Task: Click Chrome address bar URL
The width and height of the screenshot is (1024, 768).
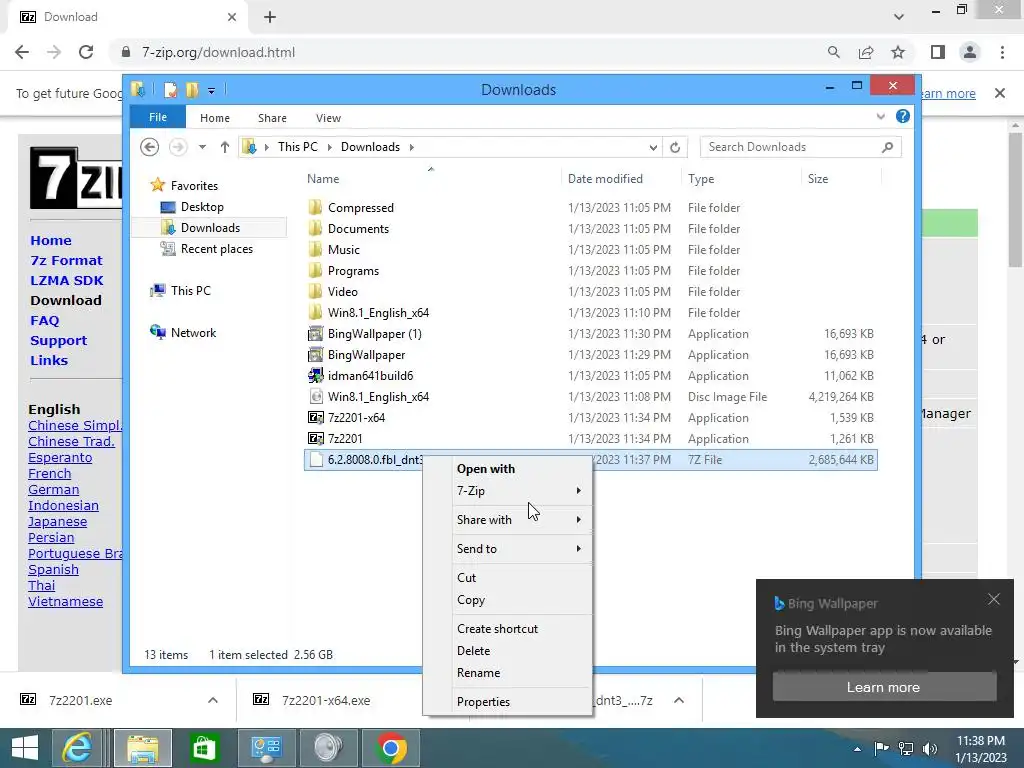Action: [219, 52]
